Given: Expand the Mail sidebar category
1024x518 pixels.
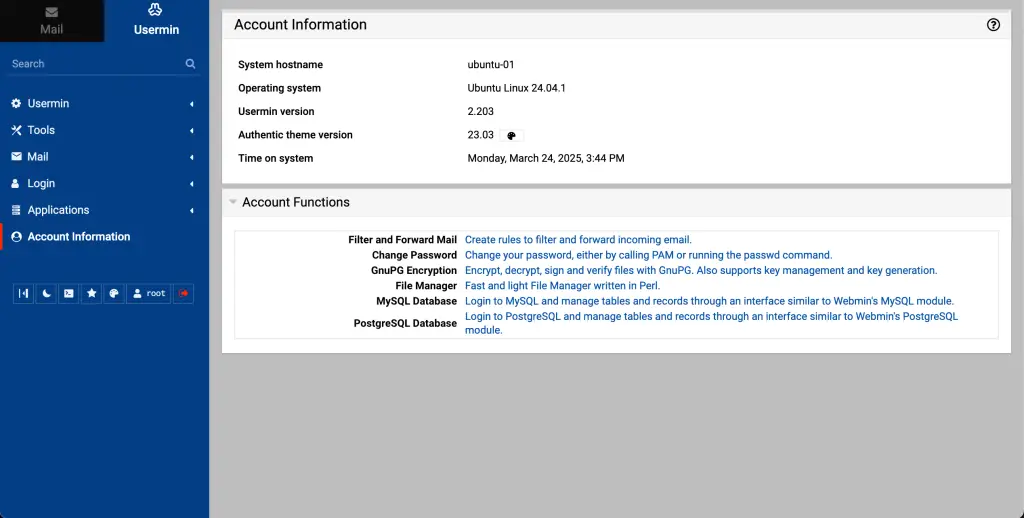Looking at the screenshot, I should (x=38, y=157).
